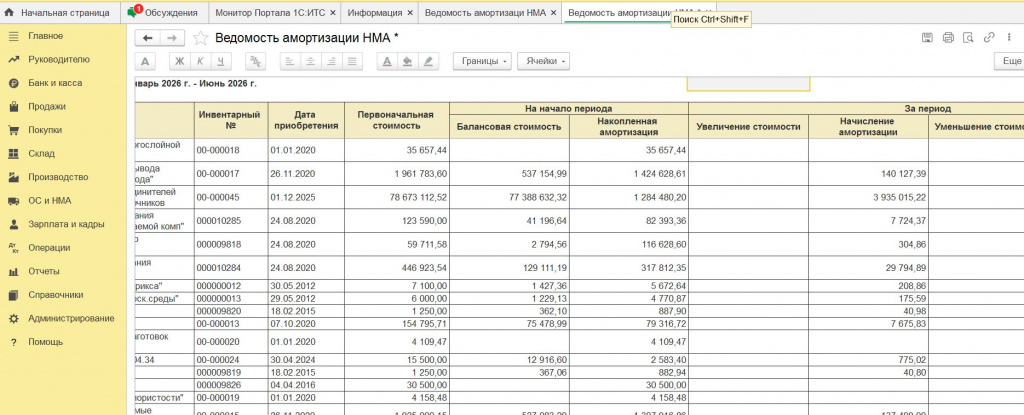This screenshot has height=415, width=1024.
Task: Select the Увеличение стоимости column header
Action: click(748, 126)
